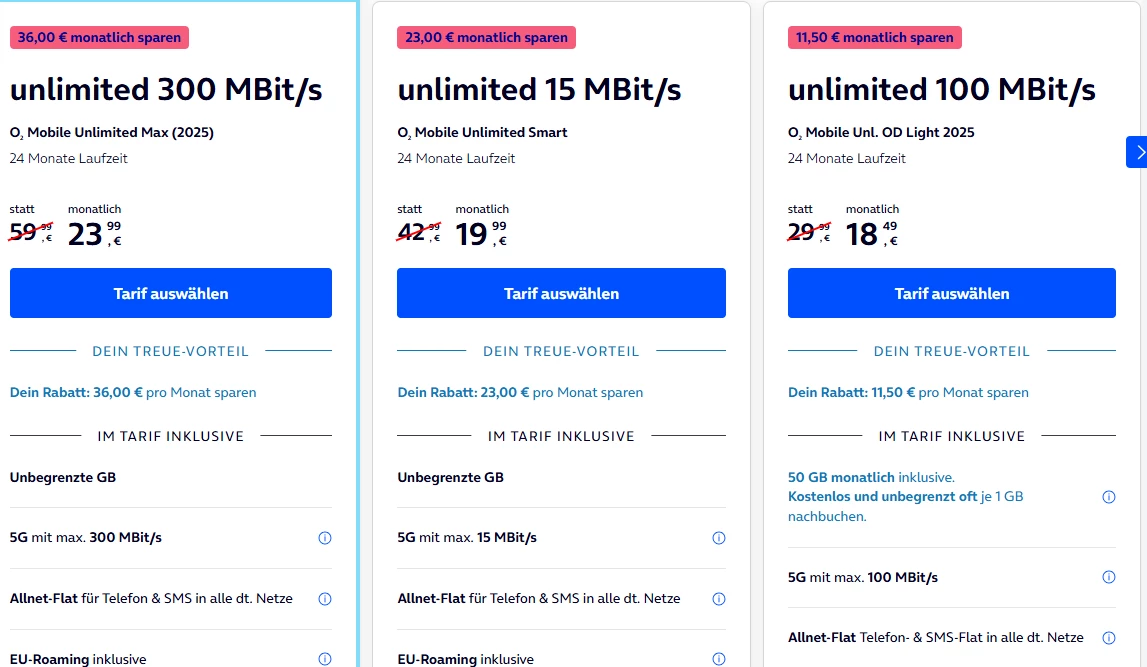Choose the unlimited 15 MBit/s tariff
Image resolution: width=1147 pixels, height=667 pixels.
click(561, 293)
